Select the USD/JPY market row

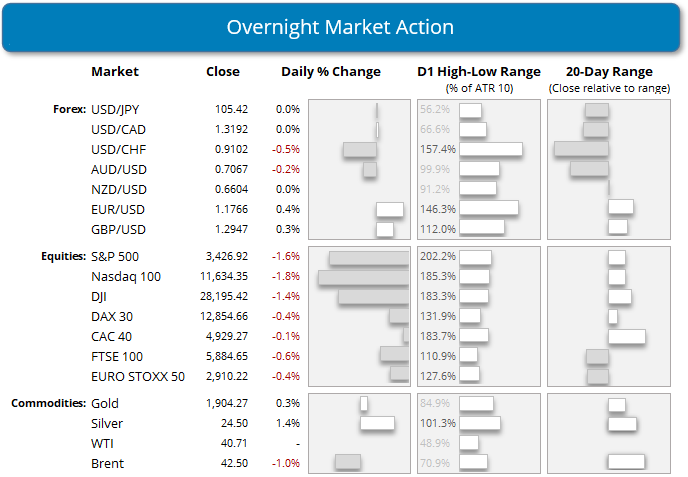114,110
